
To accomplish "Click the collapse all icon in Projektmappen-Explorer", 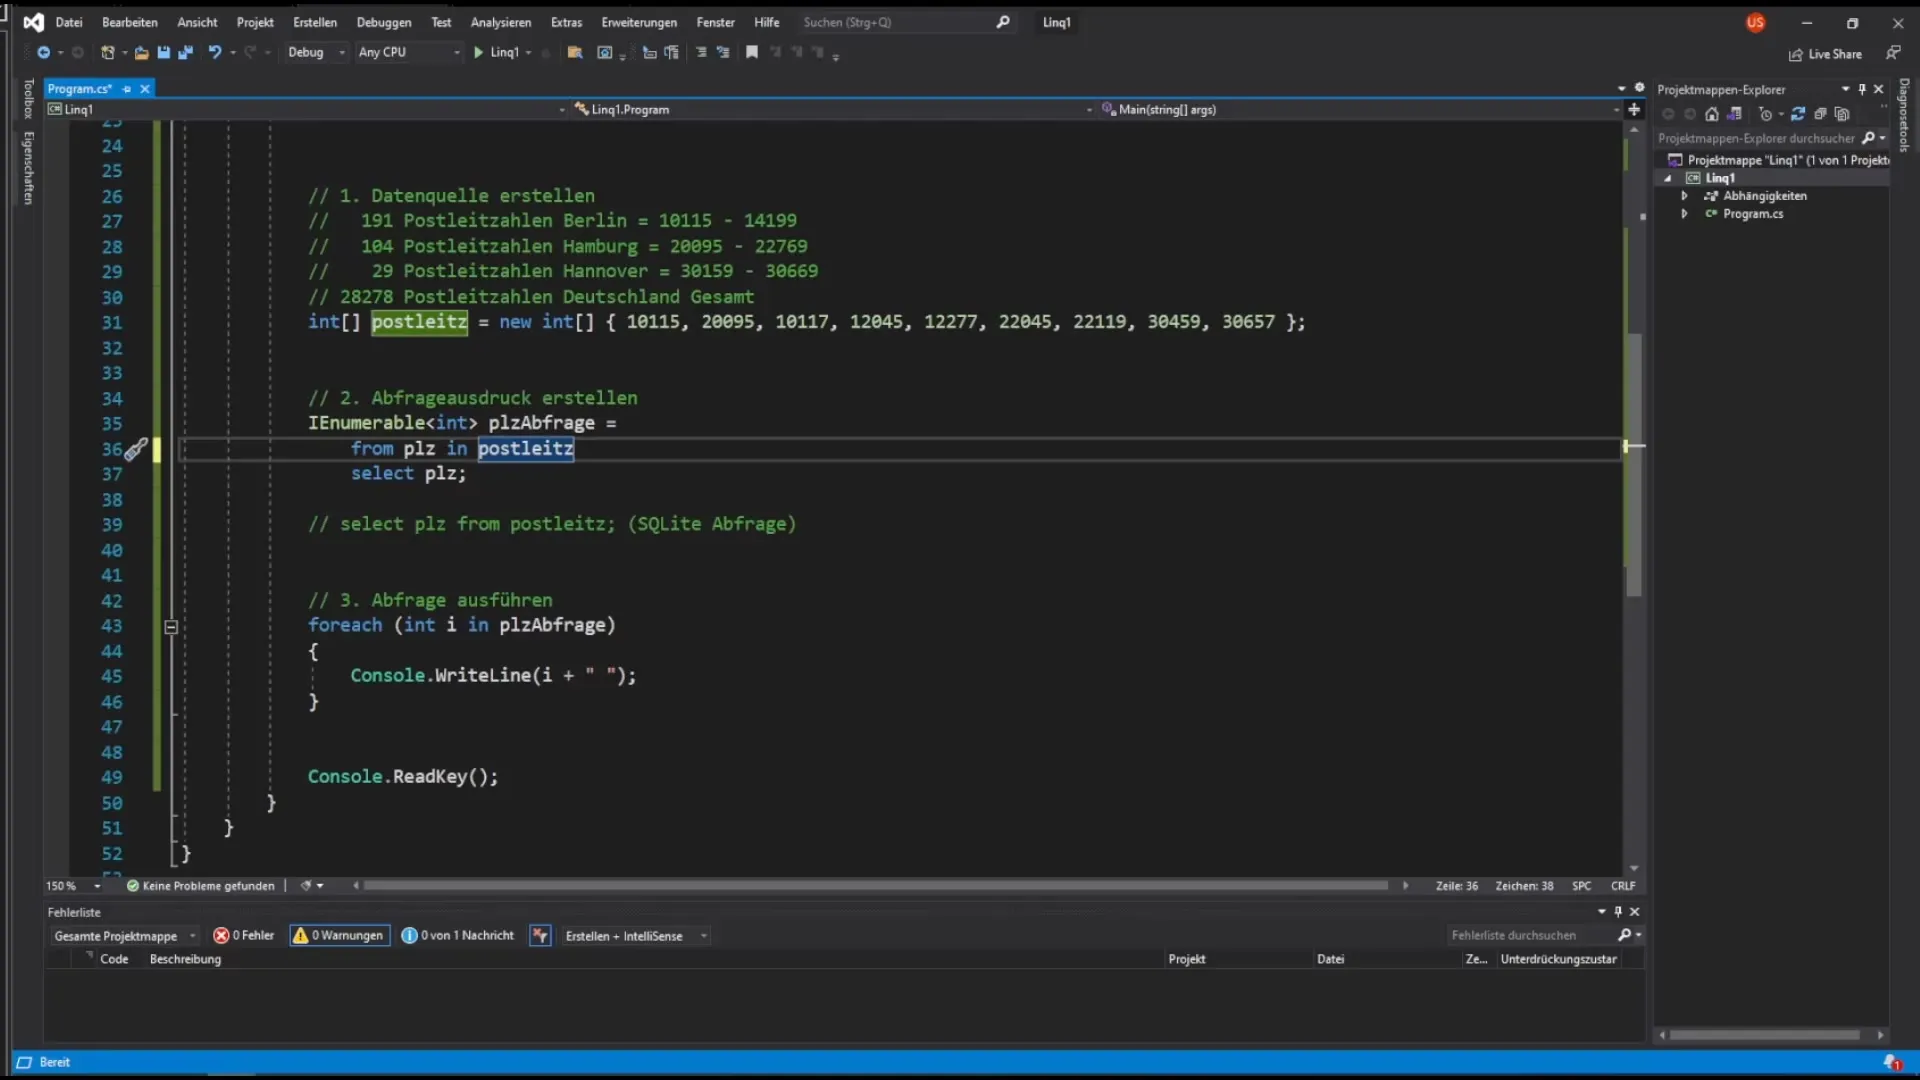I will pos(1820,114).
